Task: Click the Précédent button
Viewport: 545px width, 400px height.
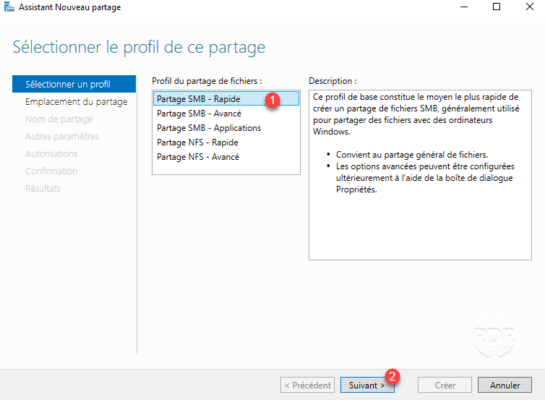Action: pyautogui.click(x=308, y=385)
